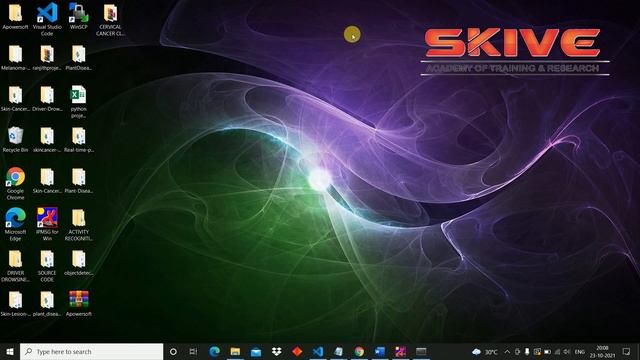Image resolution: width=640 pixels, height=360 pixels.
Task: Select the SOURCE CODE folder
Action: pos(47,265)
